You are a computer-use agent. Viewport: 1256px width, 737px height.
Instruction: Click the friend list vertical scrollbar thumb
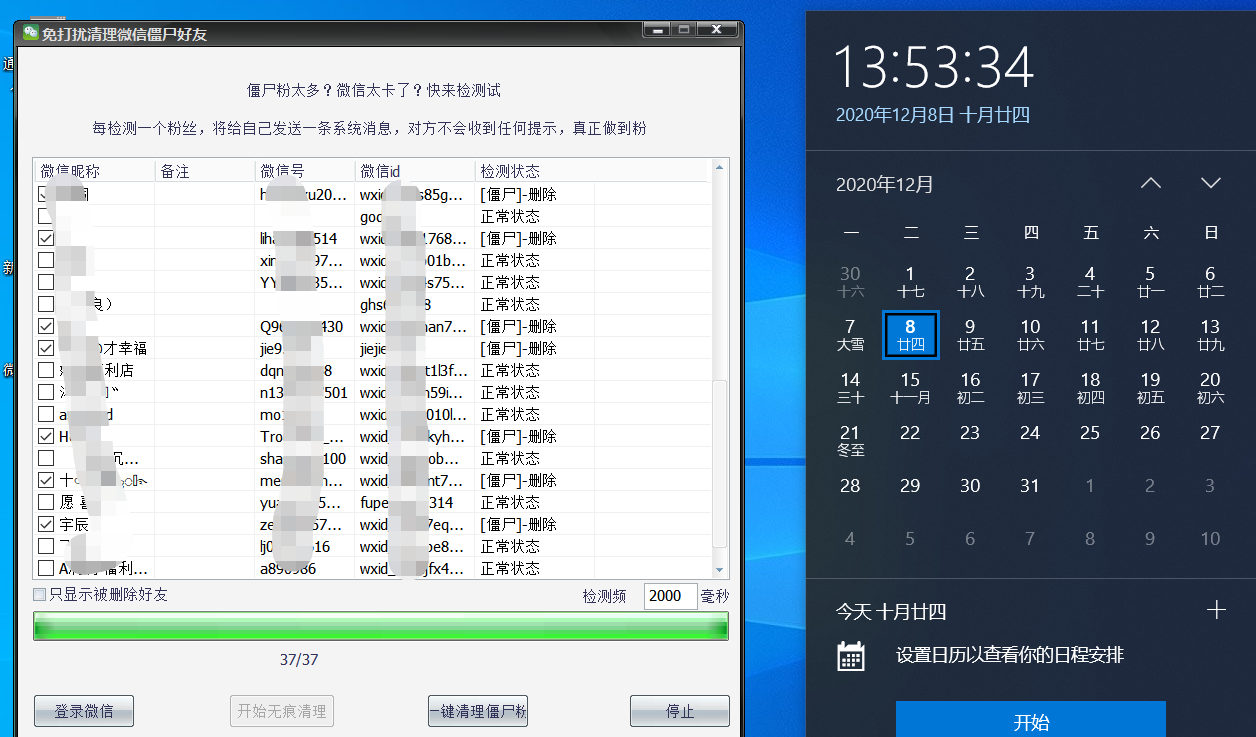pyautogui.click(x=720, y=464)
